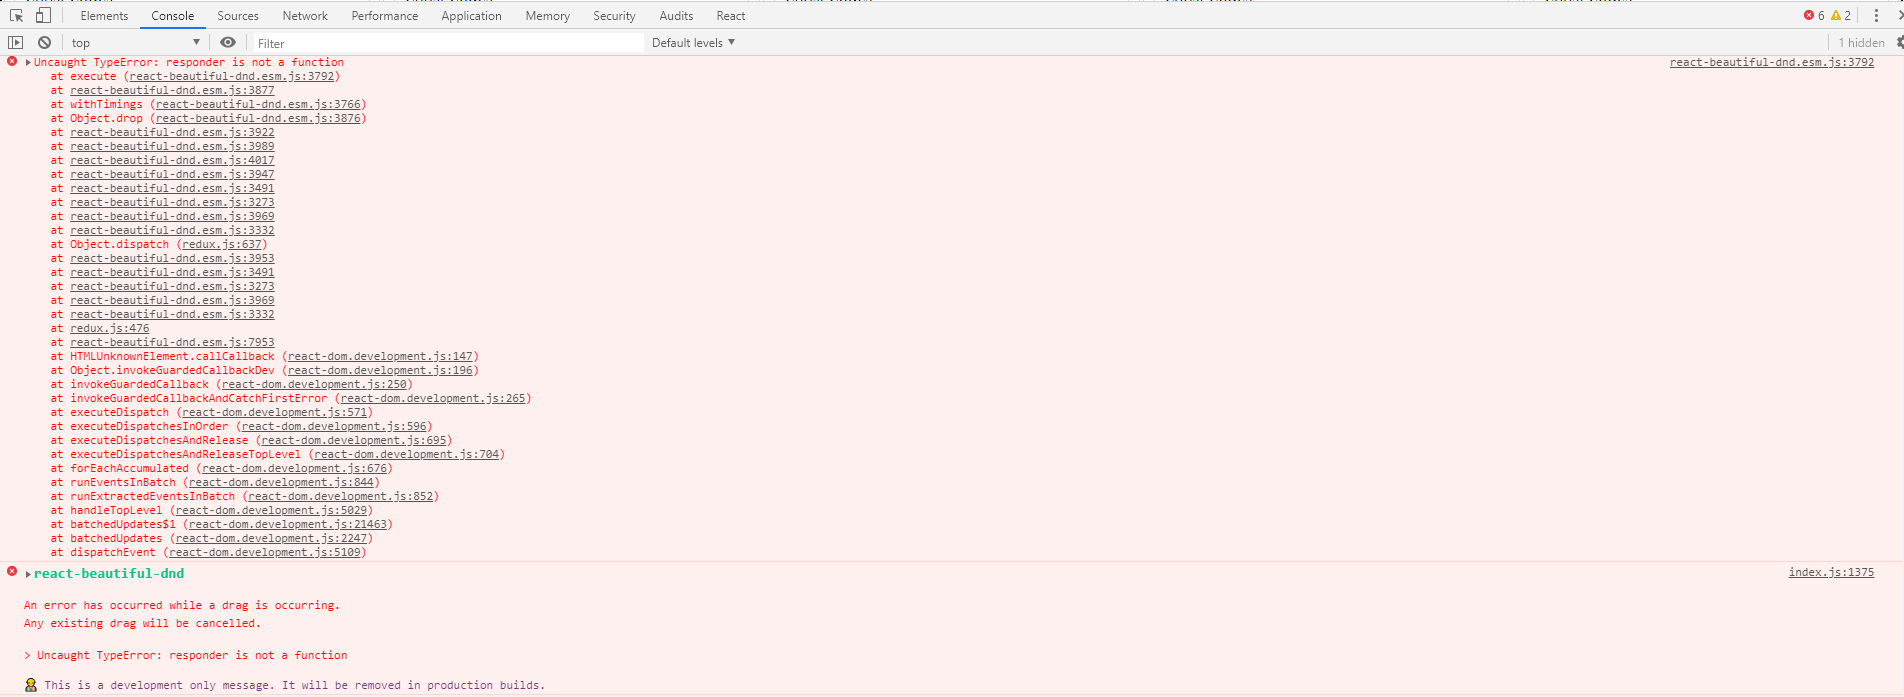Open react-beautiful-dnd.esm.js:7953 link
The image size is (1904, 697).
[172, 342]
